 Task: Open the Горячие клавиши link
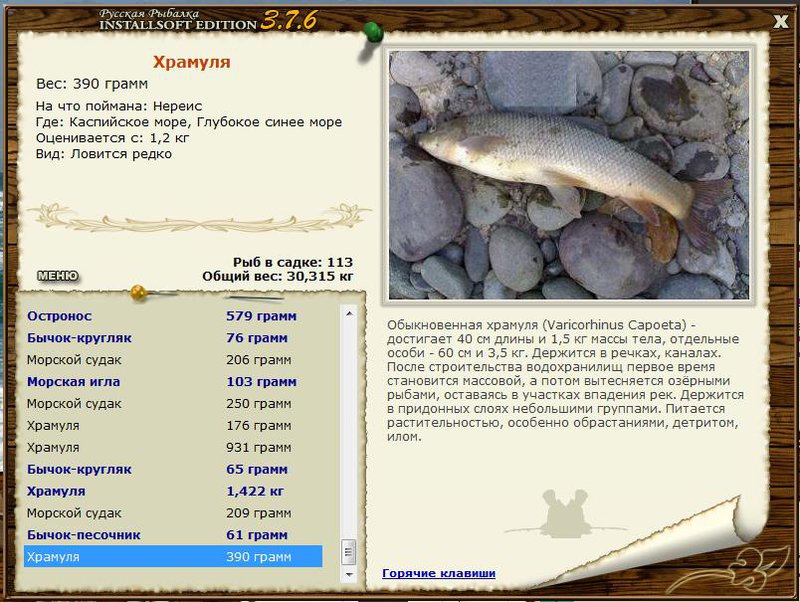coord(439,573)
